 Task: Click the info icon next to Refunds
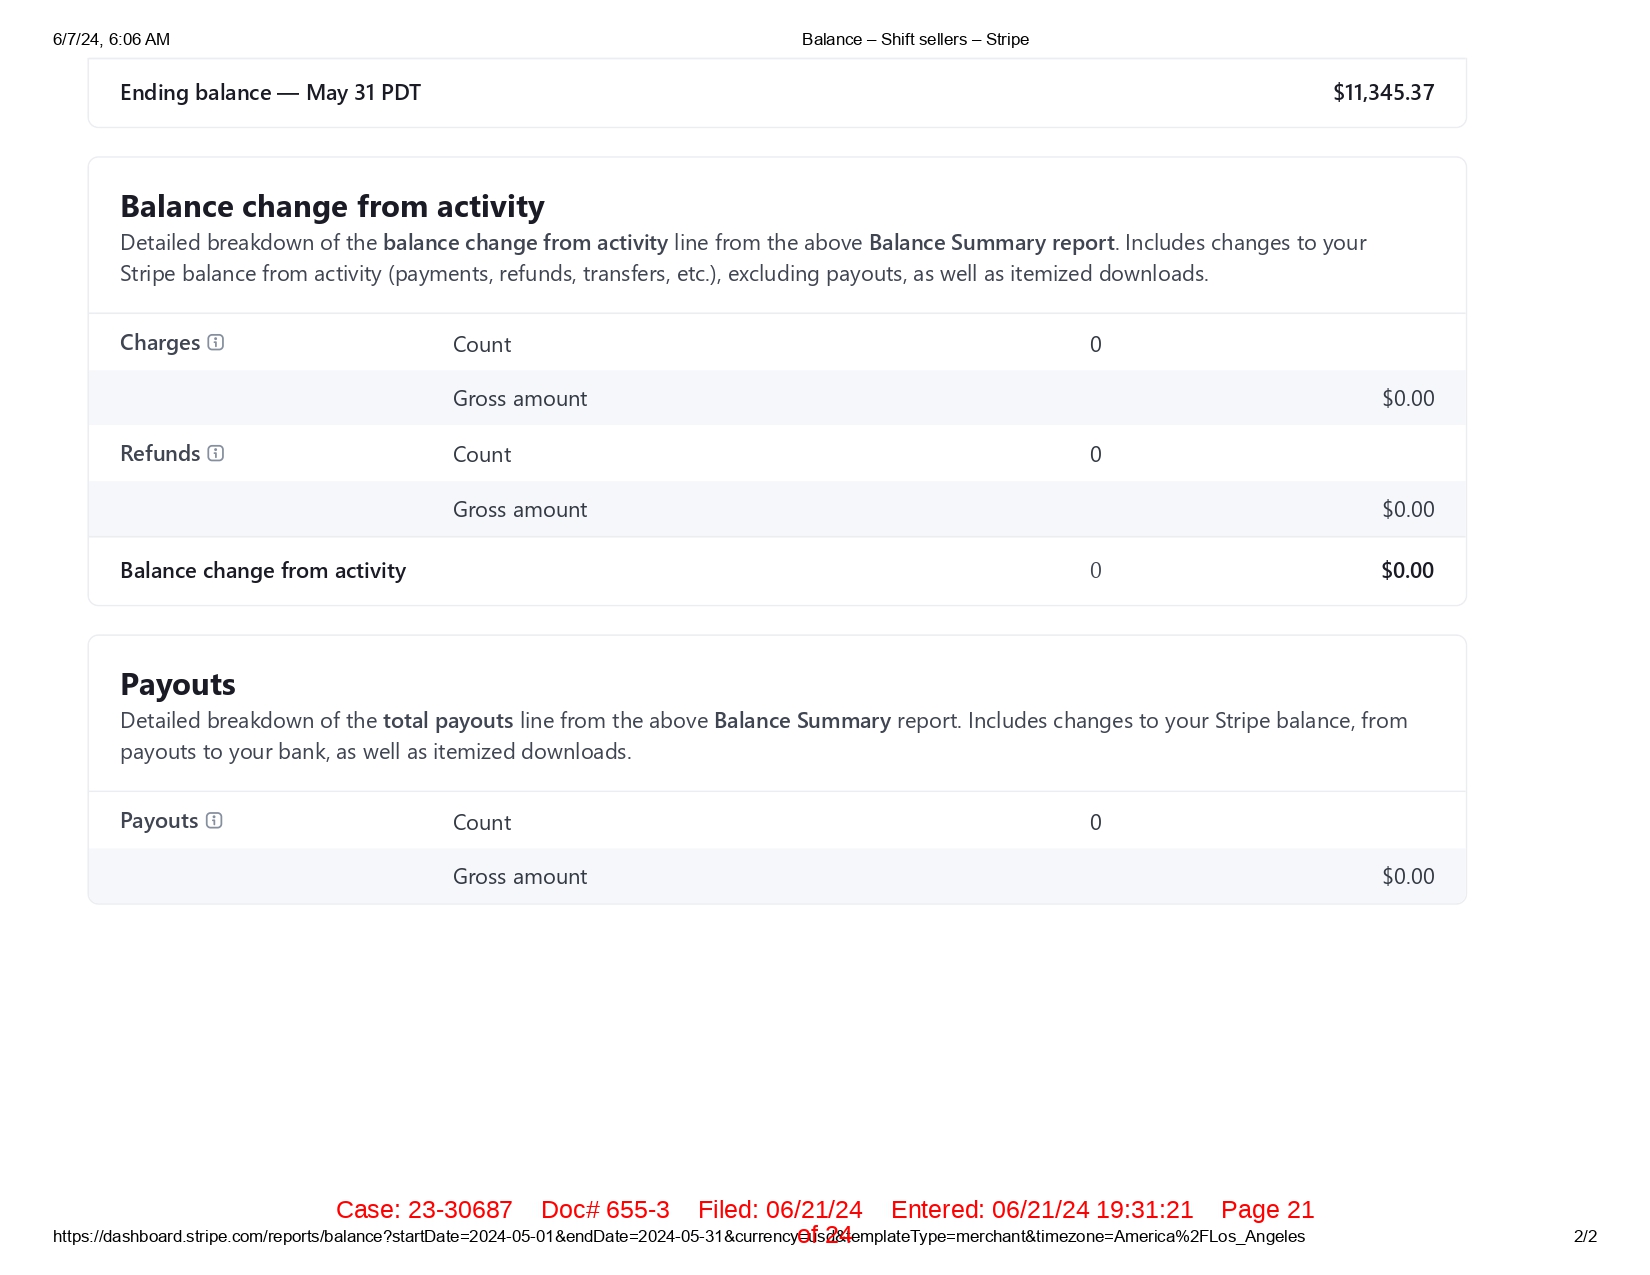[x=215, y=454]
